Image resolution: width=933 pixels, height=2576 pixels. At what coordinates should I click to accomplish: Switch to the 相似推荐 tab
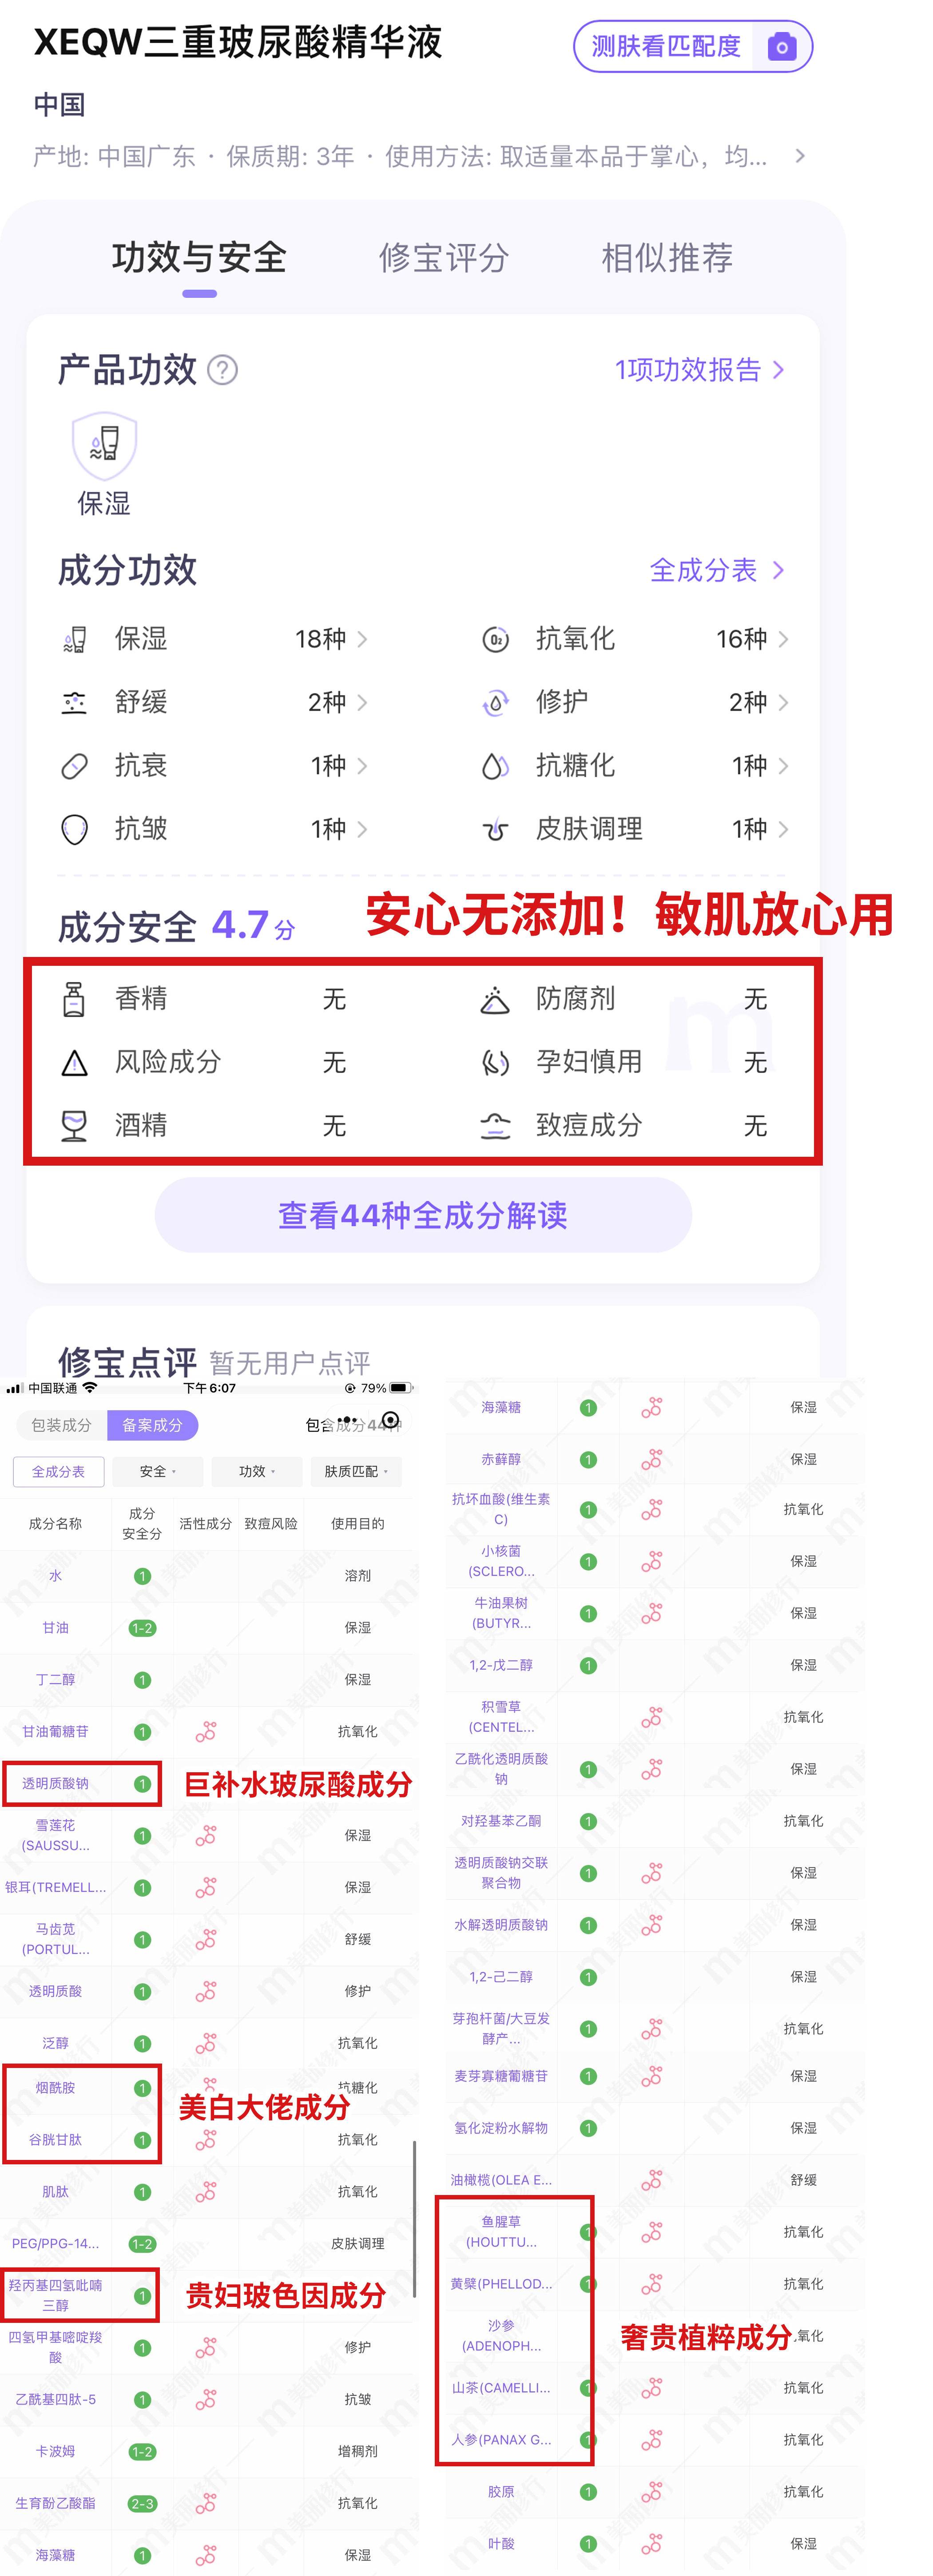click(x=666, y=258)
